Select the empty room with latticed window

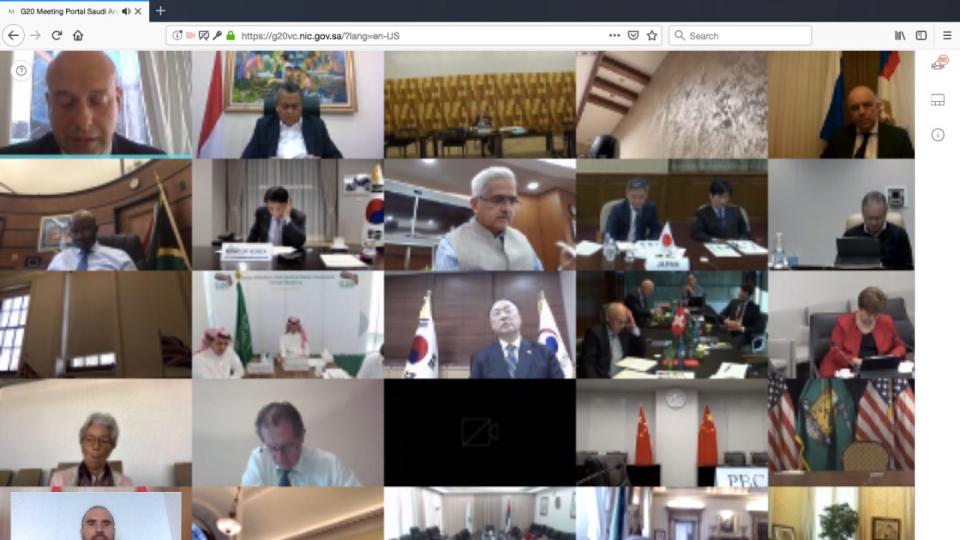[x=96, y=324]
